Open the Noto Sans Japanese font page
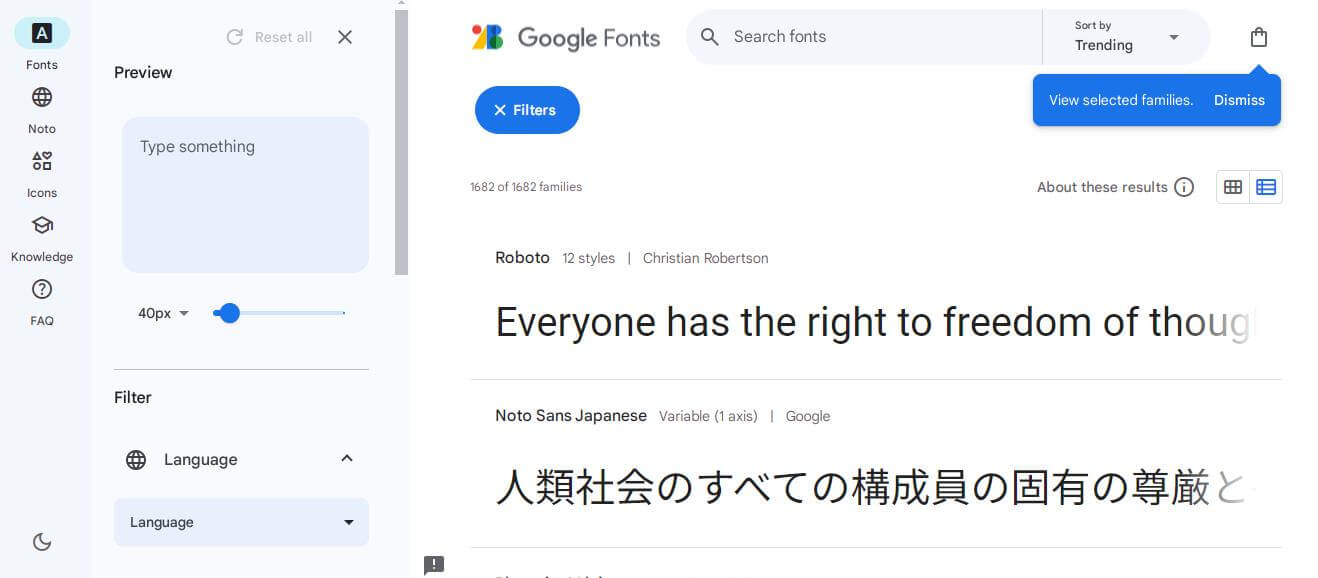Viewport: 1318px width, 578px height. point(571,415)
